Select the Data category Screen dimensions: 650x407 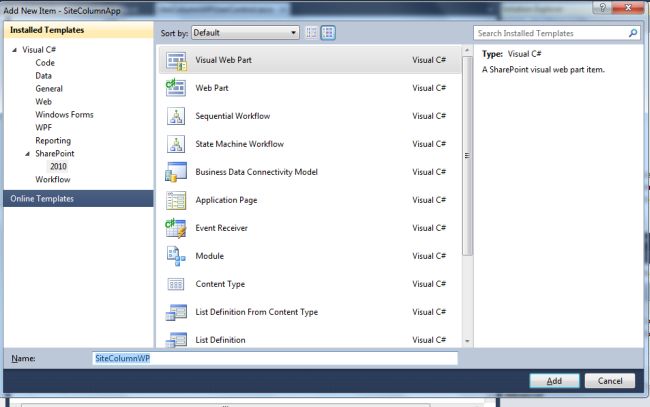[44, 75]
